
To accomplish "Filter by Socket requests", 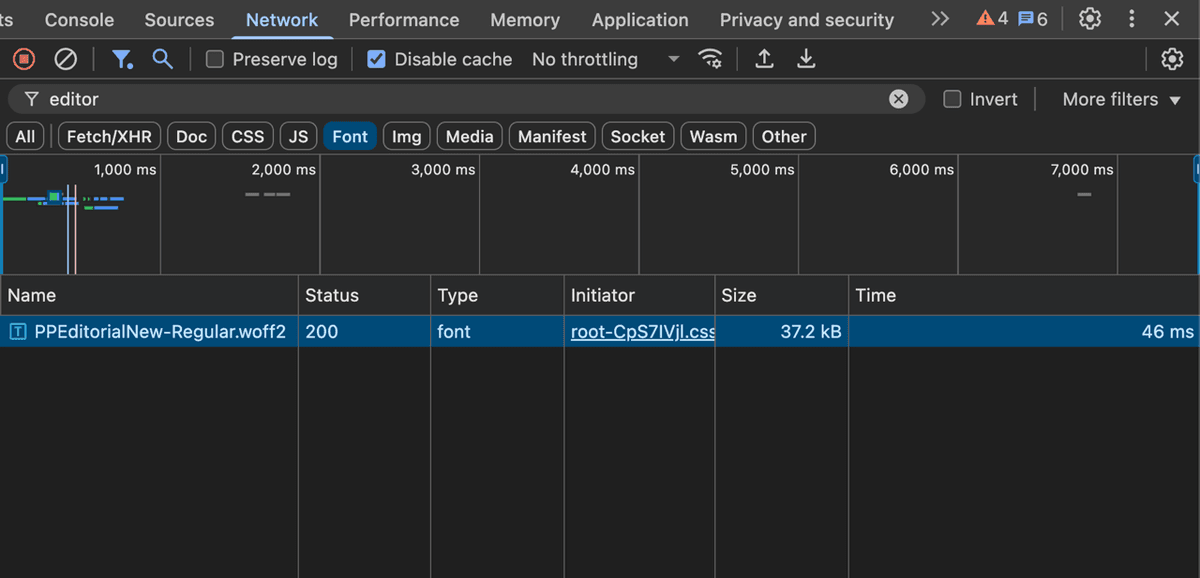I will pos(637,137).
